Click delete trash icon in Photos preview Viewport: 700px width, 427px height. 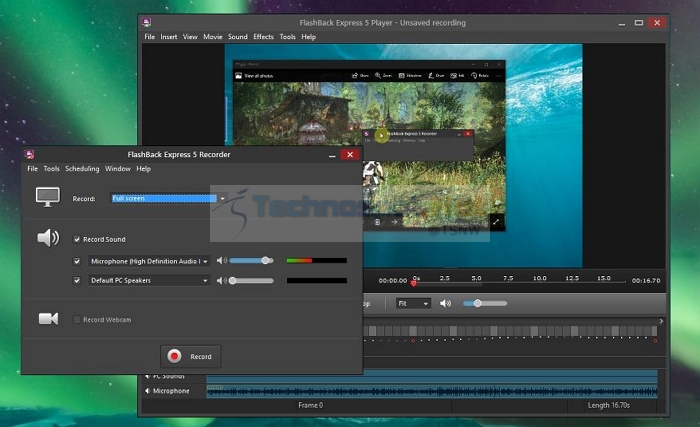377,222
